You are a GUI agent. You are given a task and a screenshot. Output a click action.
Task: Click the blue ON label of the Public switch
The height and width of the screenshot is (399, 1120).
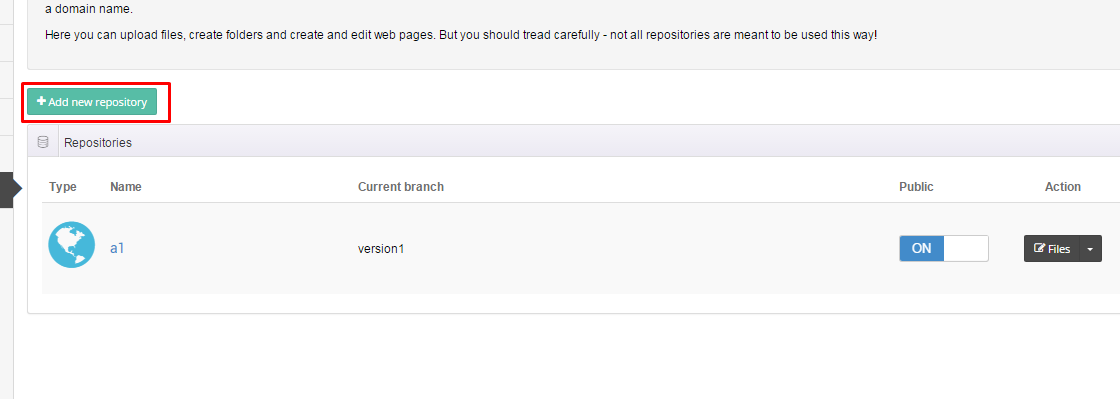(921, 248)
